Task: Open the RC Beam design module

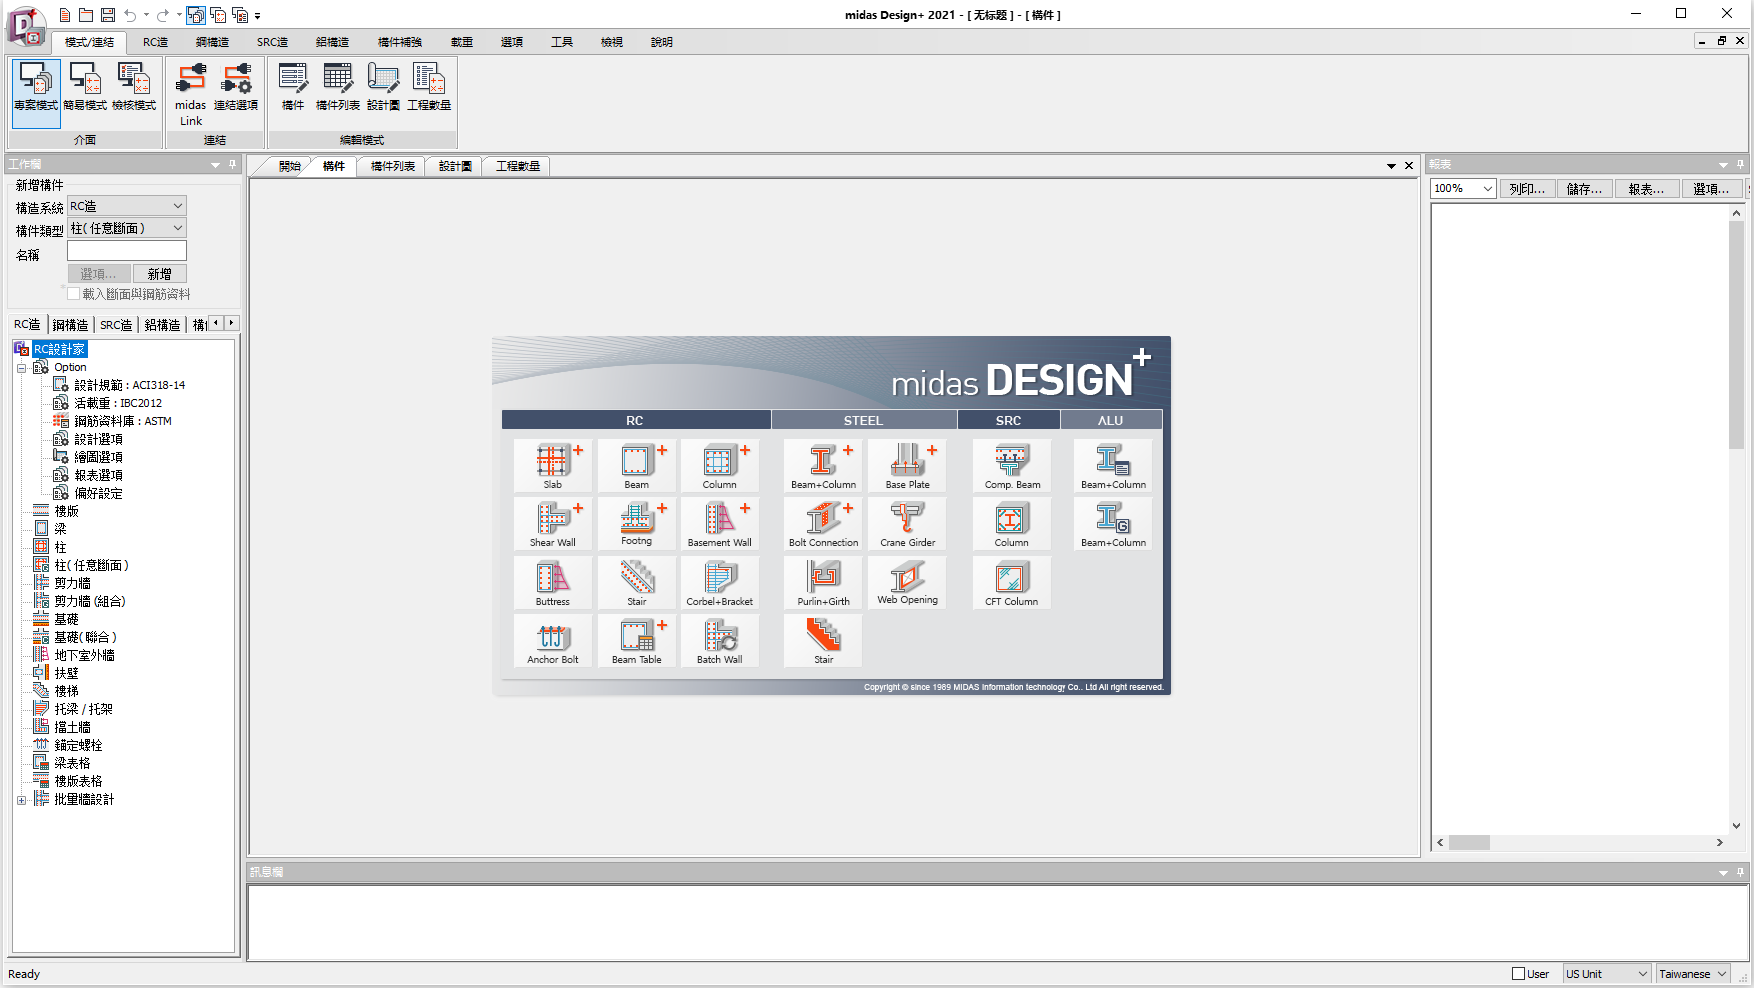Action: tap(637, 465)
